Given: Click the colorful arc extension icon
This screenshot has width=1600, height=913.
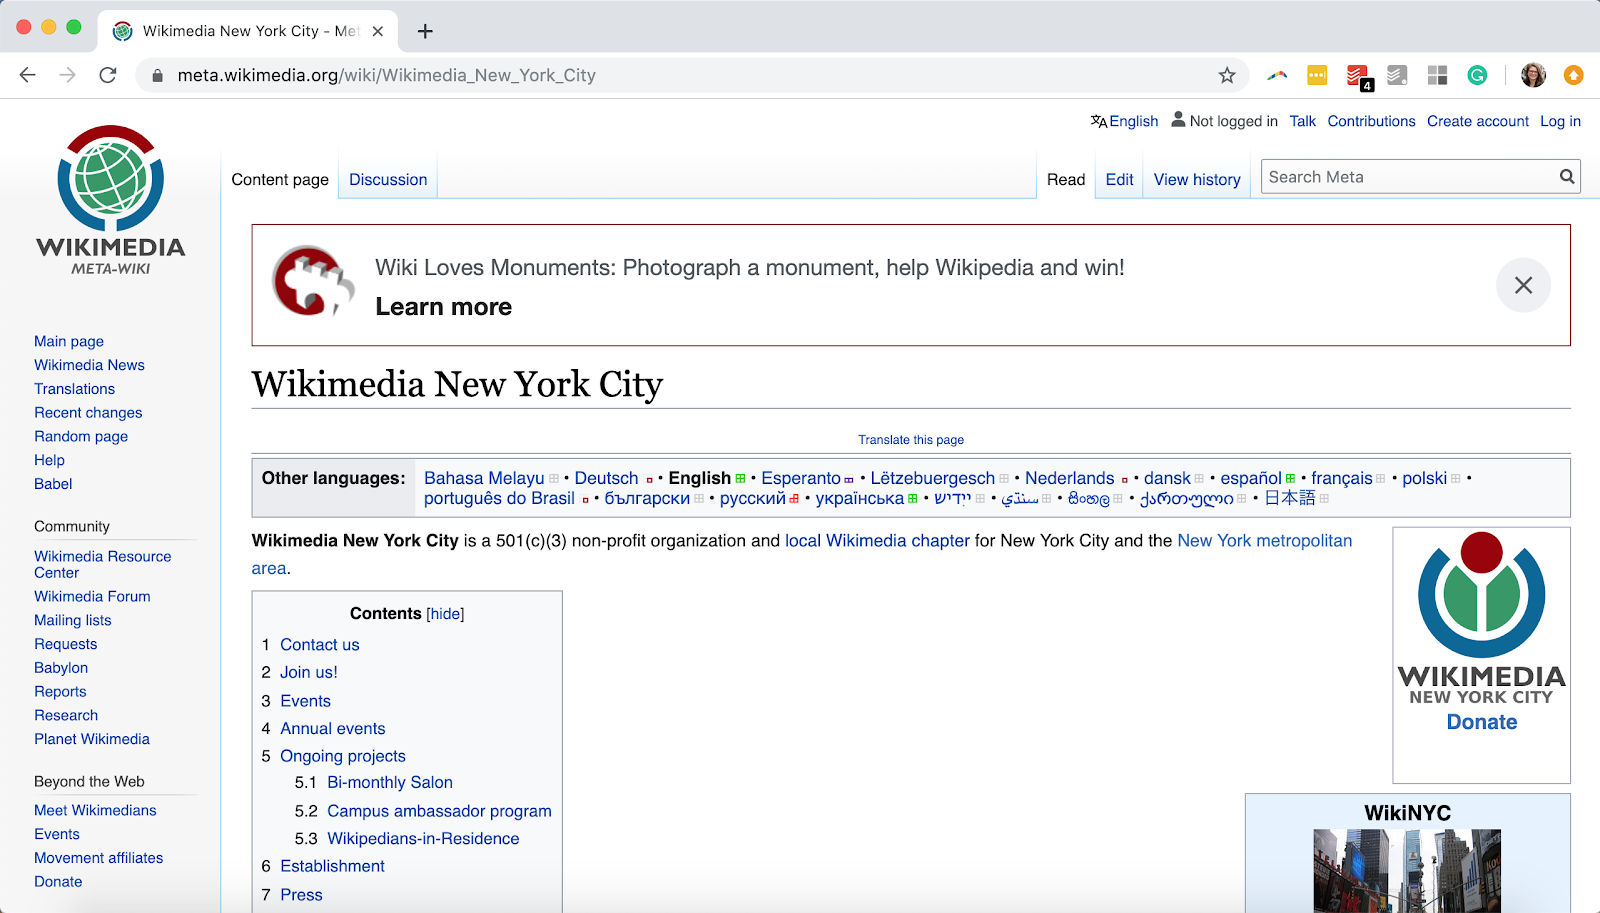Looking at the screenshot, I should [x=1277, y=75].
